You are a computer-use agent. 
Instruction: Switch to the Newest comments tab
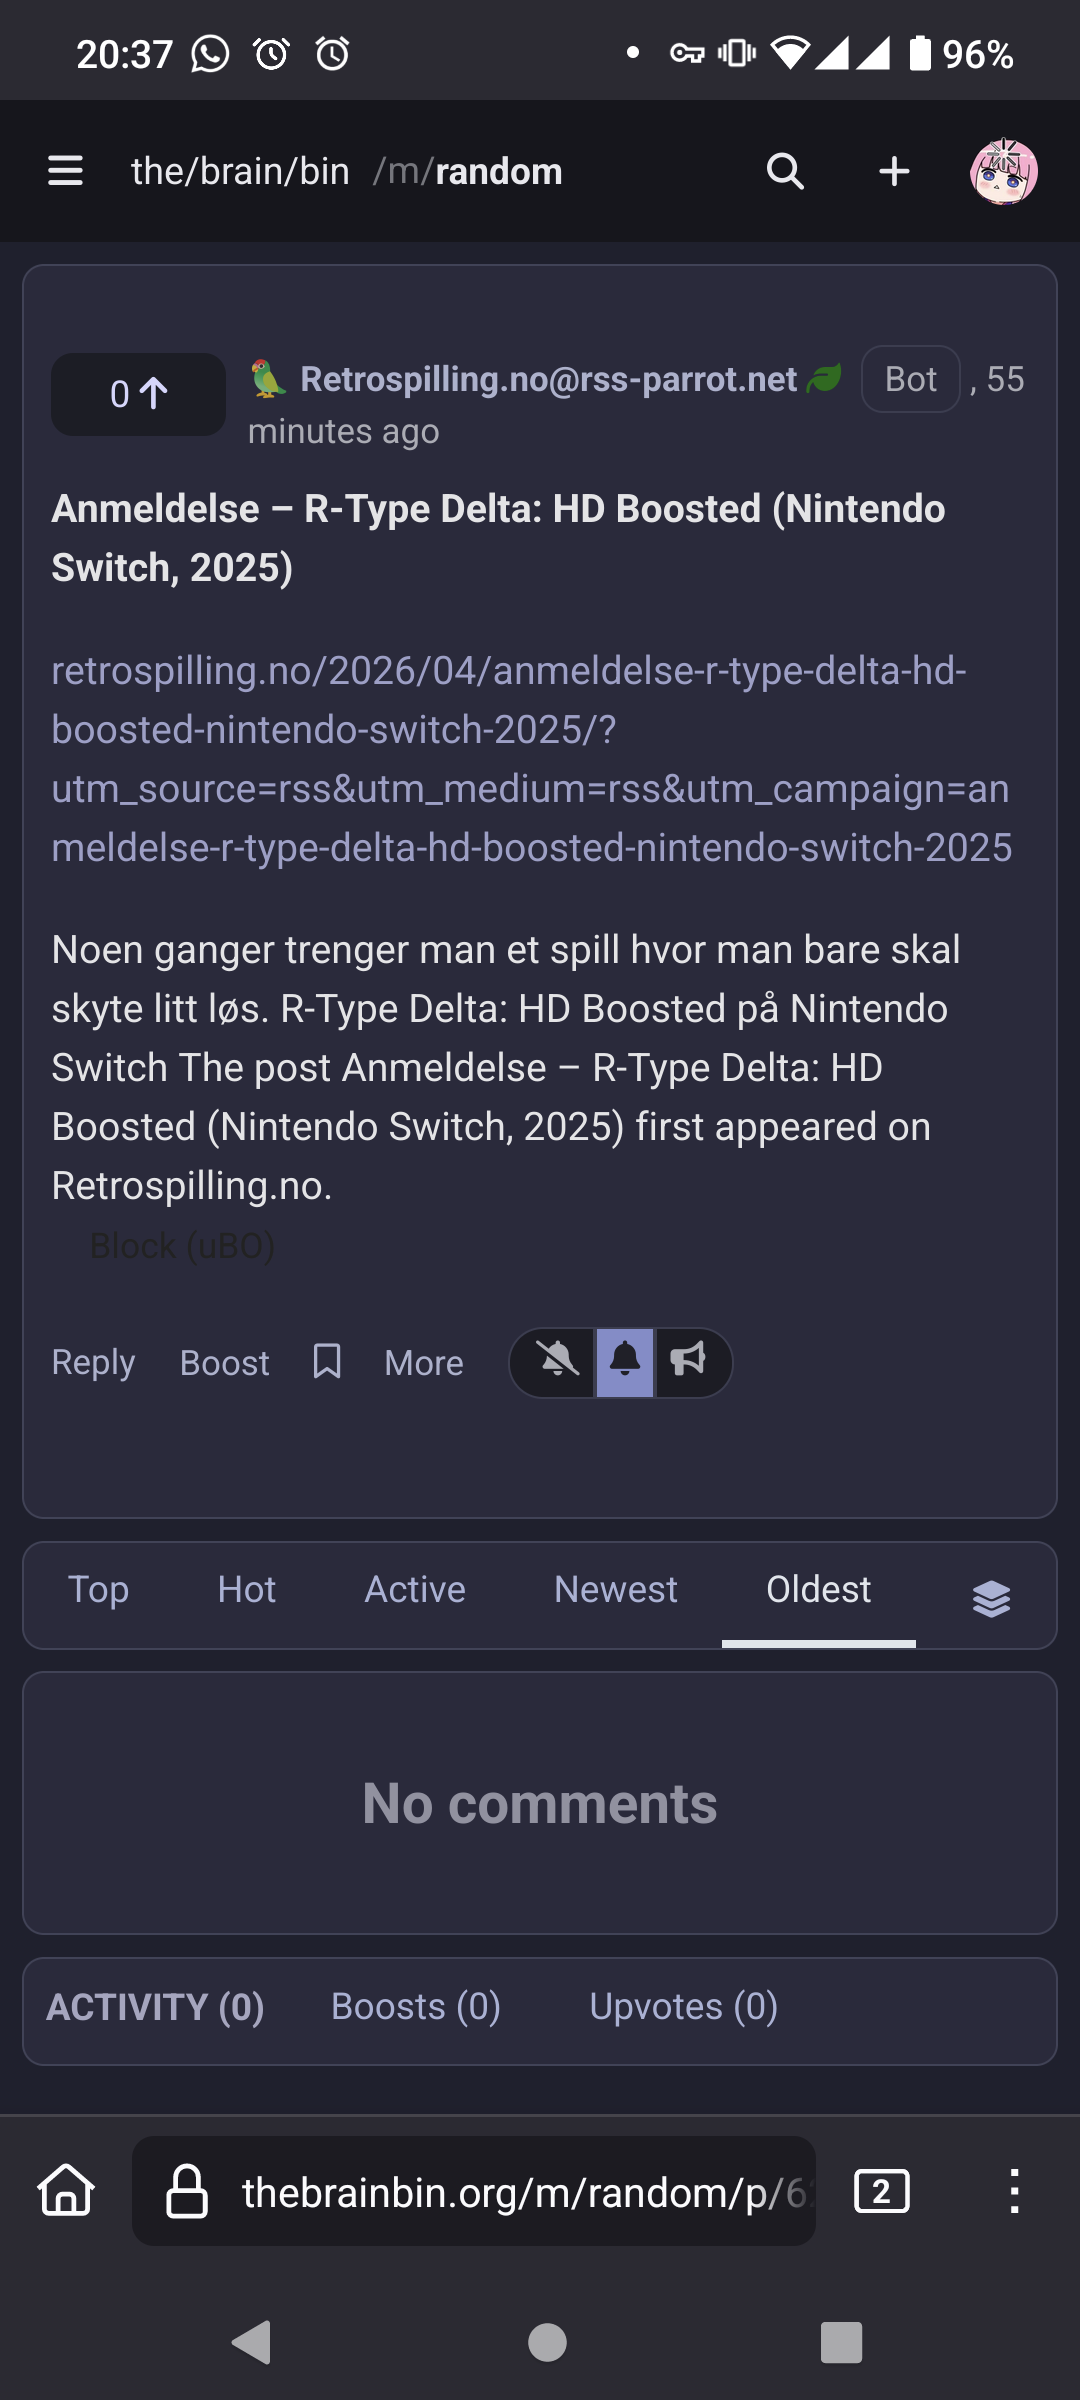616,1590
